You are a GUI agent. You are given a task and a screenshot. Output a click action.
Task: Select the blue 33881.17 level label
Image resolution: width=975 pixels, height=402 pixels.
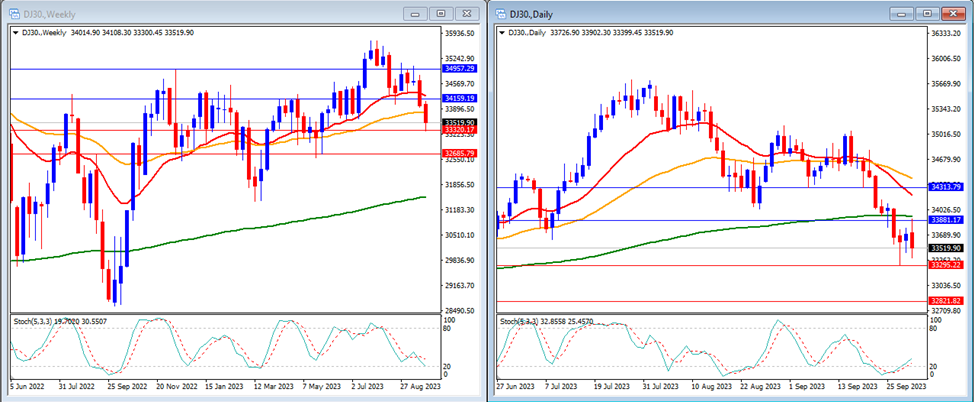(x=945, y=220)
